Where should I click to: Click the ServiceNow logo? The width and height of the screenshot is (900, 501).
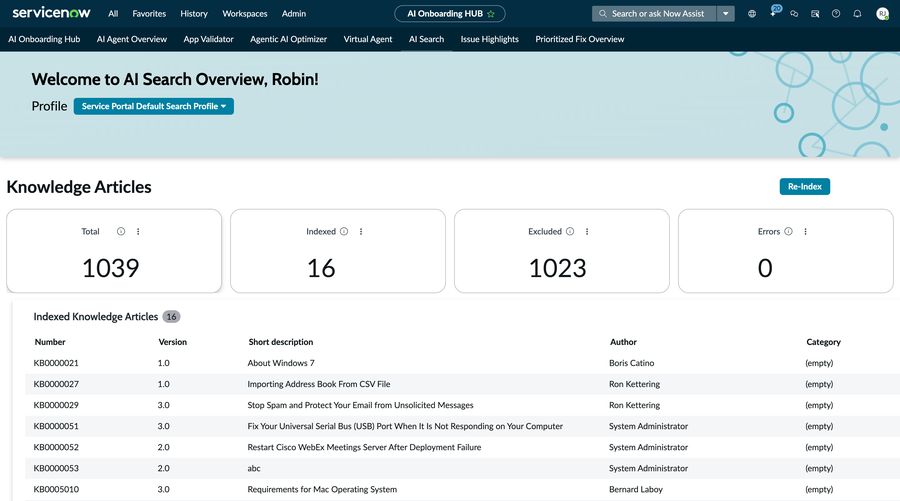click(51, 12)
